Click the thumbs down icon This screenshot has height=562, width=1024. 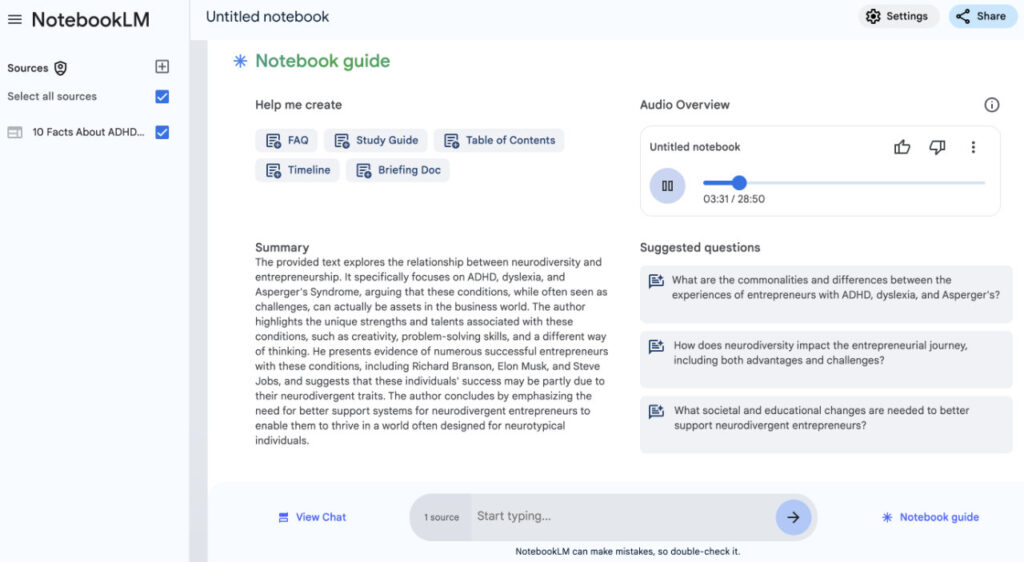[937, 147]
